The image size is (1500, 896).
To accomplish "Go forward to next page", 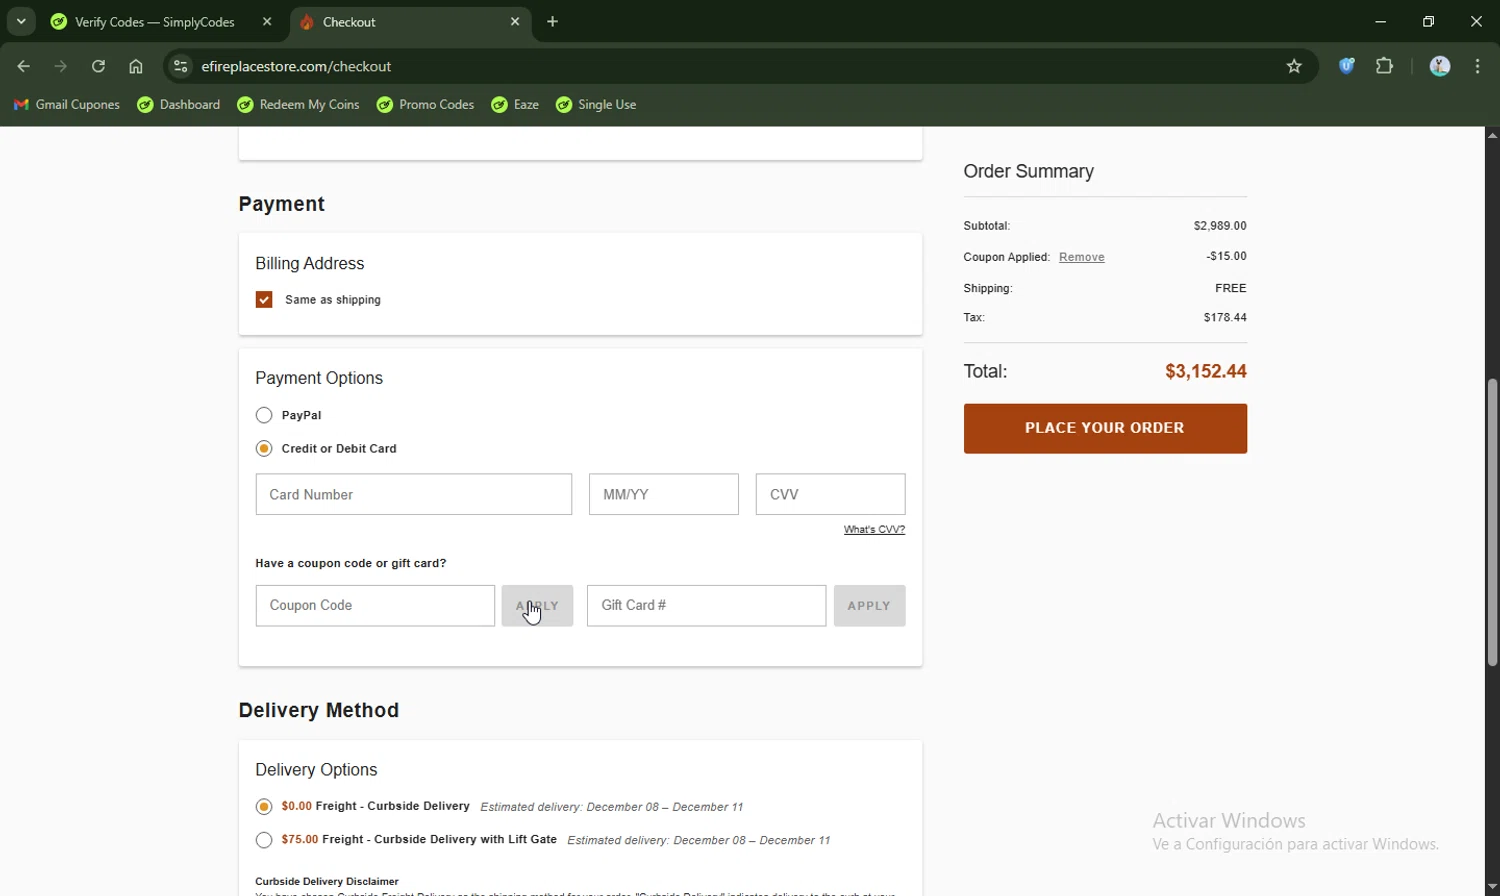I will 61,67.
